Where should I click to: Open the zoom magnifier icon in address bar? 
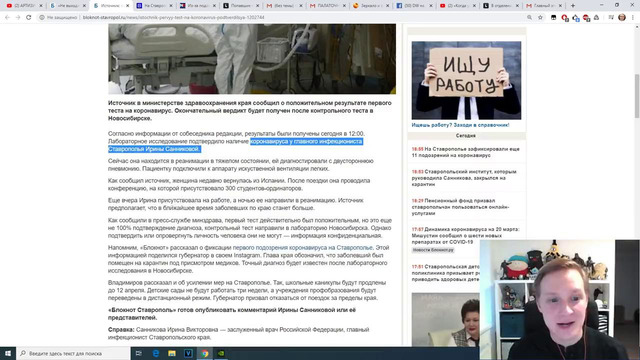529,18
